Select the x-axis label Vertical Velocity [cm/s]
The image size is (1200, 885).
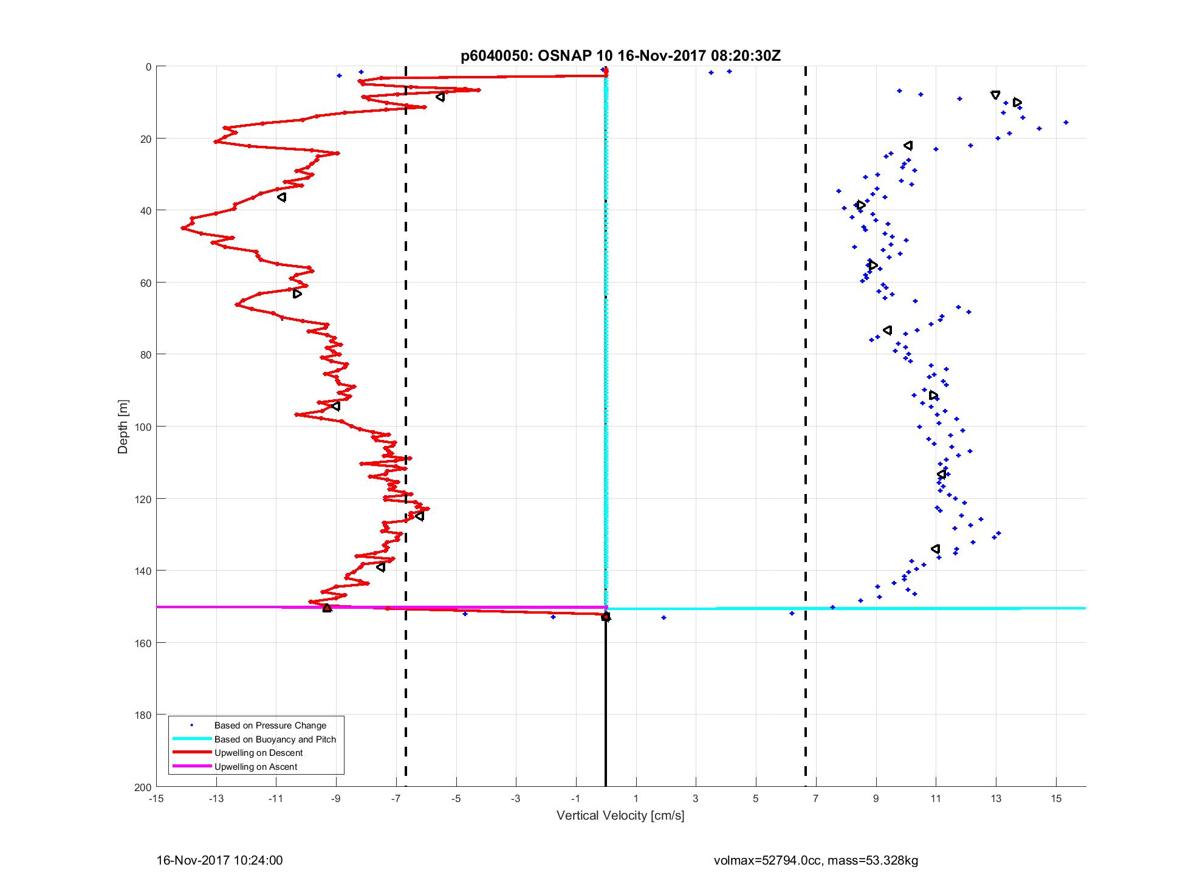[620, 816]
